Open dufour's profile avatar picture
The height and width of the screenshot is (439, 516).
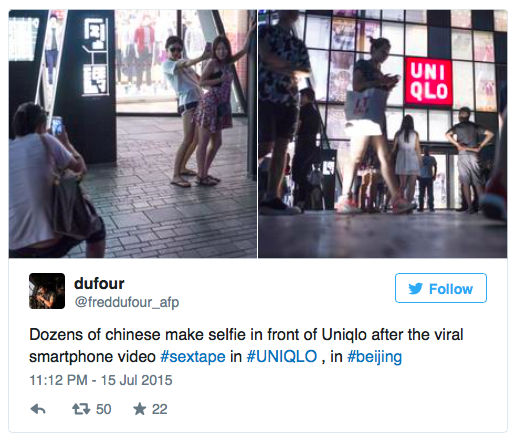click(47, 291)
